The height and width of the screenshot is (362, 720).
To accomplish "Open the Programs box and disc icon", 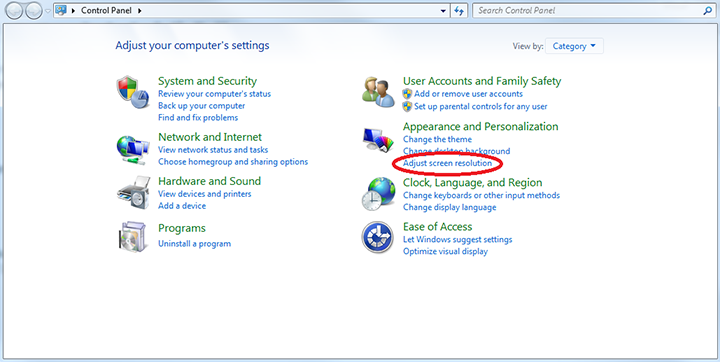I will click(x=133, y=237).
